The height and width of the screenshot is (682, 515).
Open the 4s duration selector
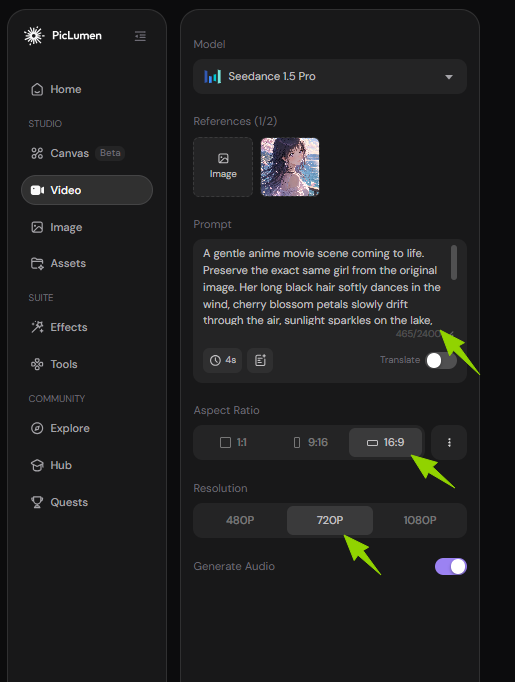223,360
